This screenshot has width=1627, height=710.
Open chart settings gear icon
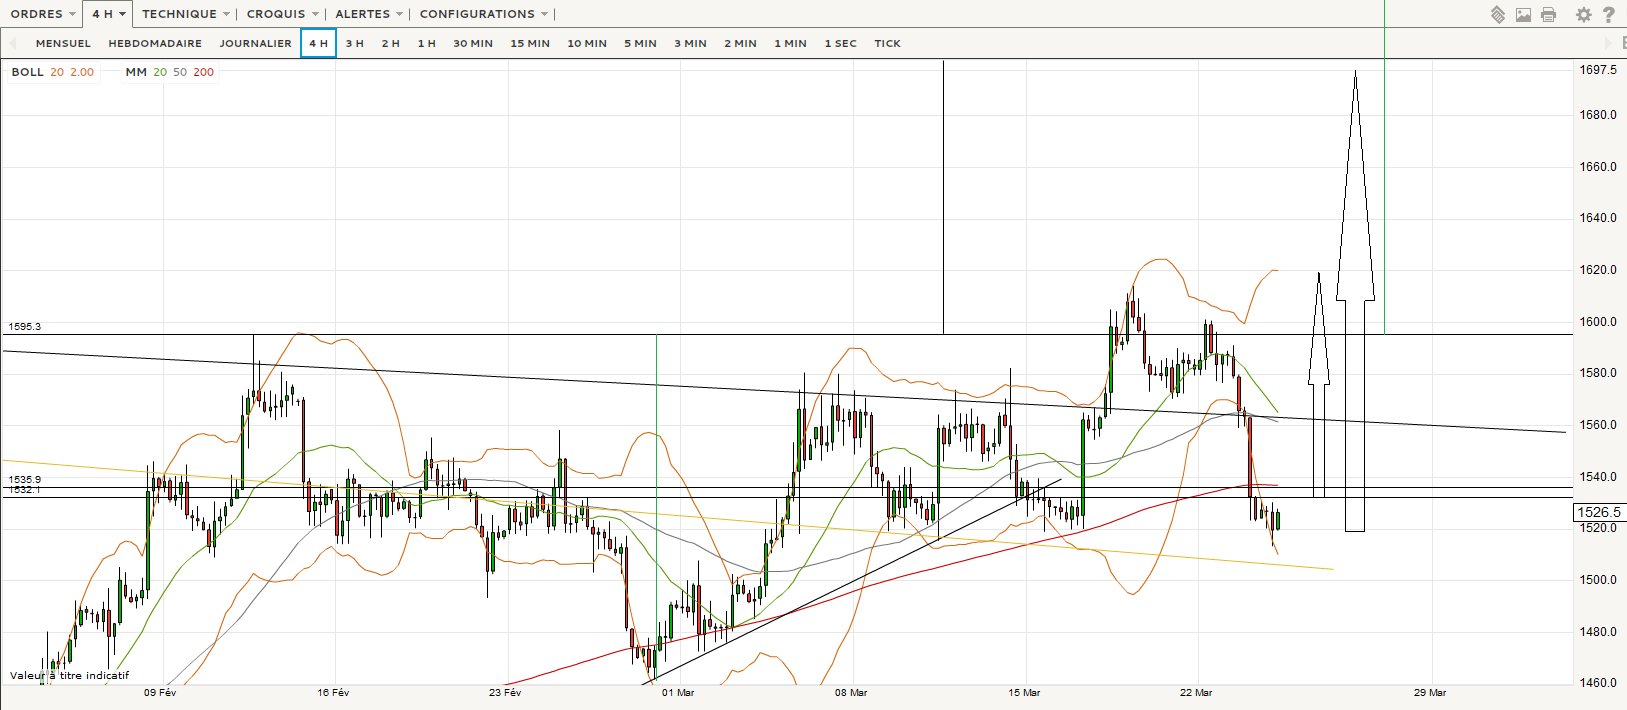[1583, 14]
